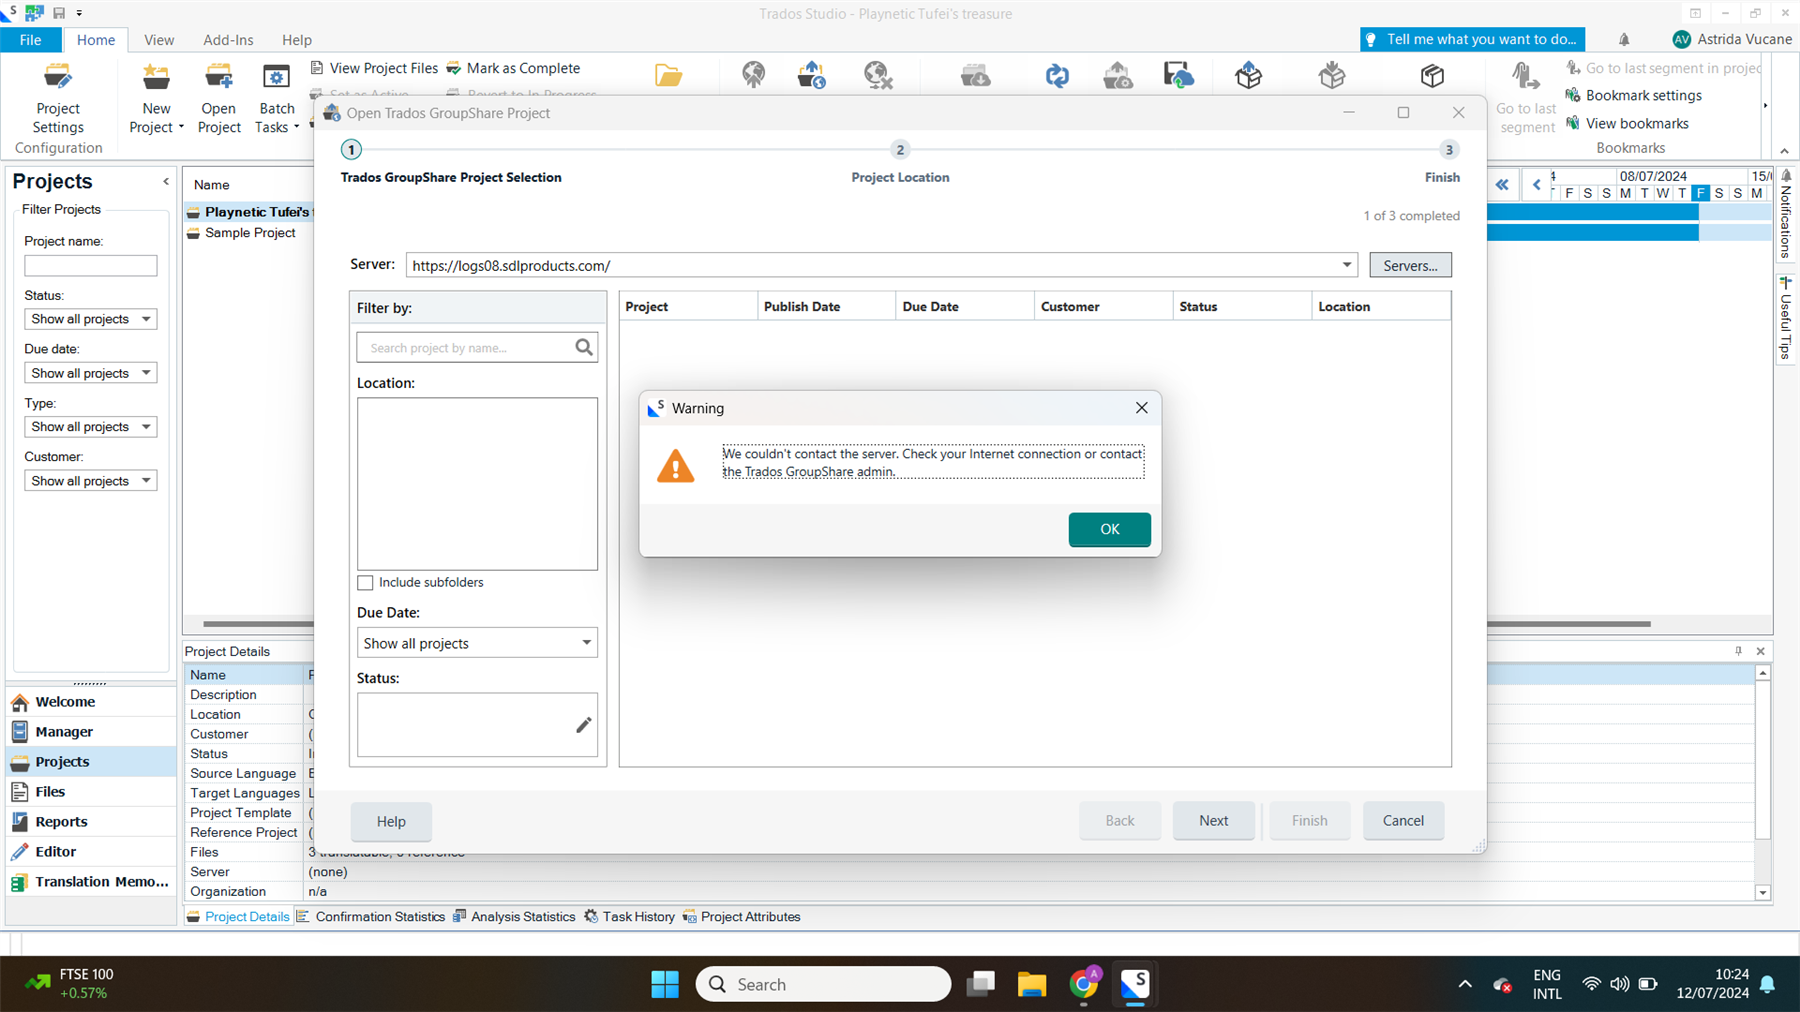
Task: Switch to Confirmation Statistics tab
Action: point(371,917)
